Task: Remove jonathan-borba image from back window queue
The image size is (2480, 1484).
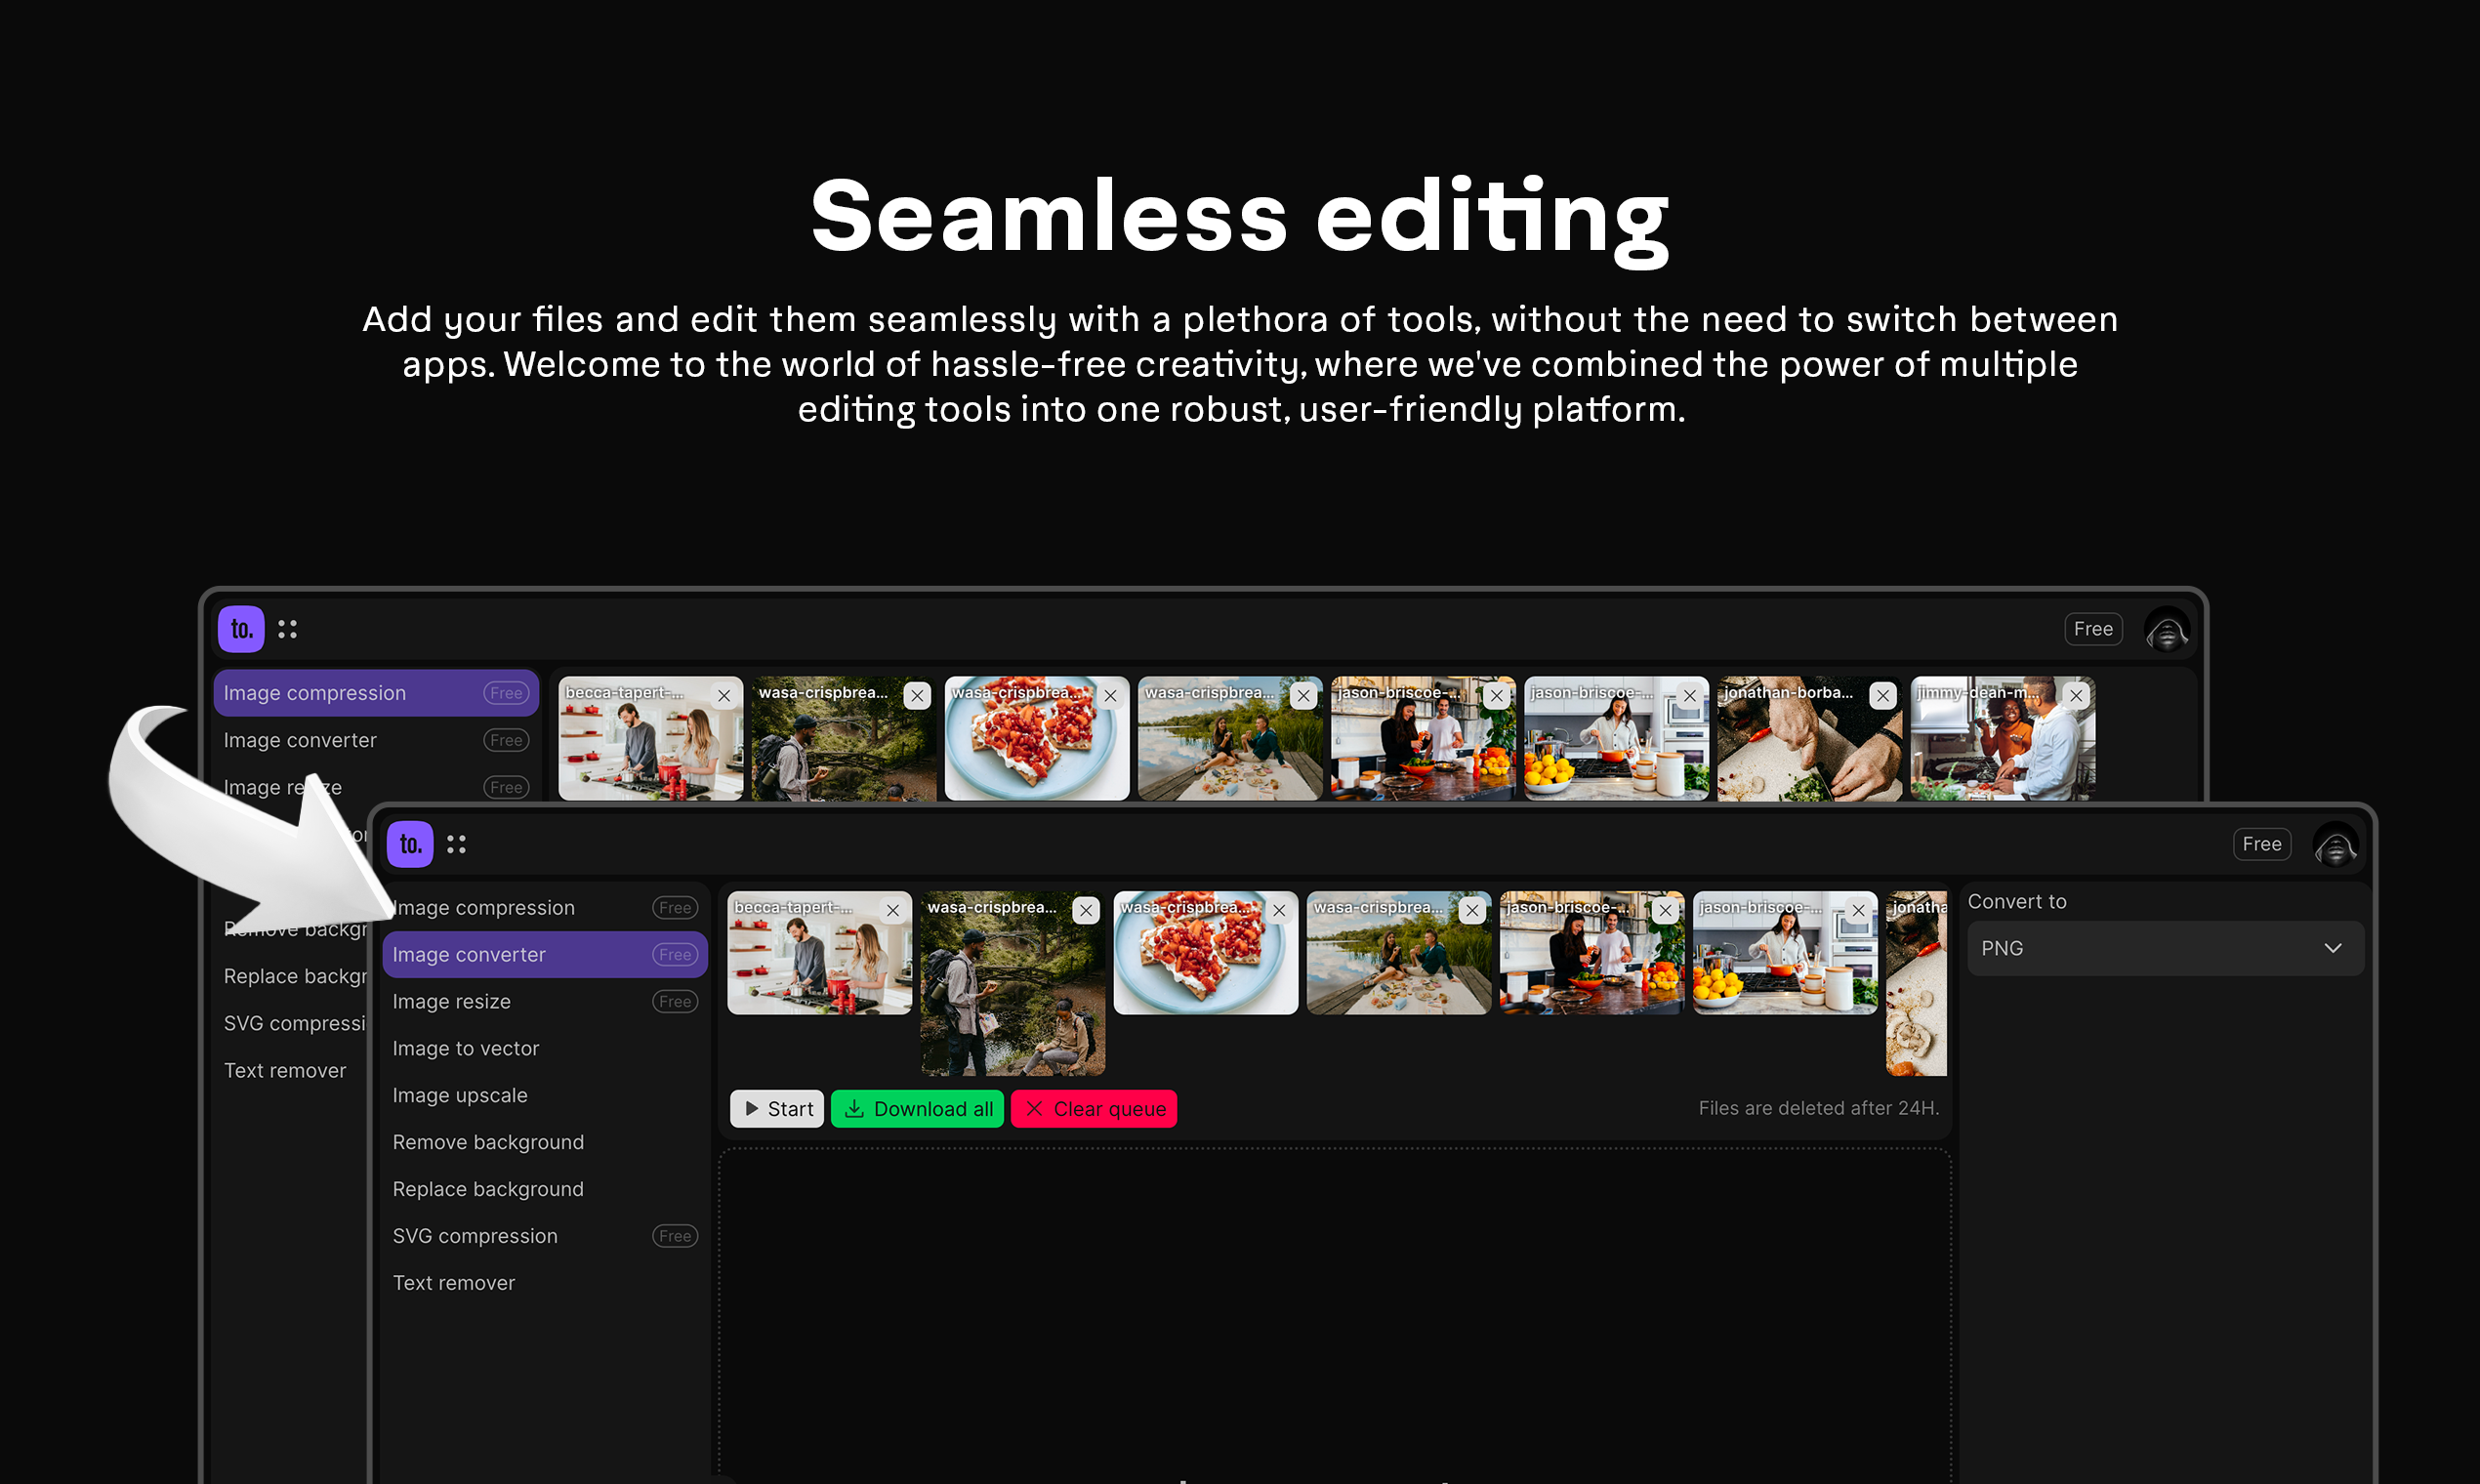Action: coord(1882,695)
